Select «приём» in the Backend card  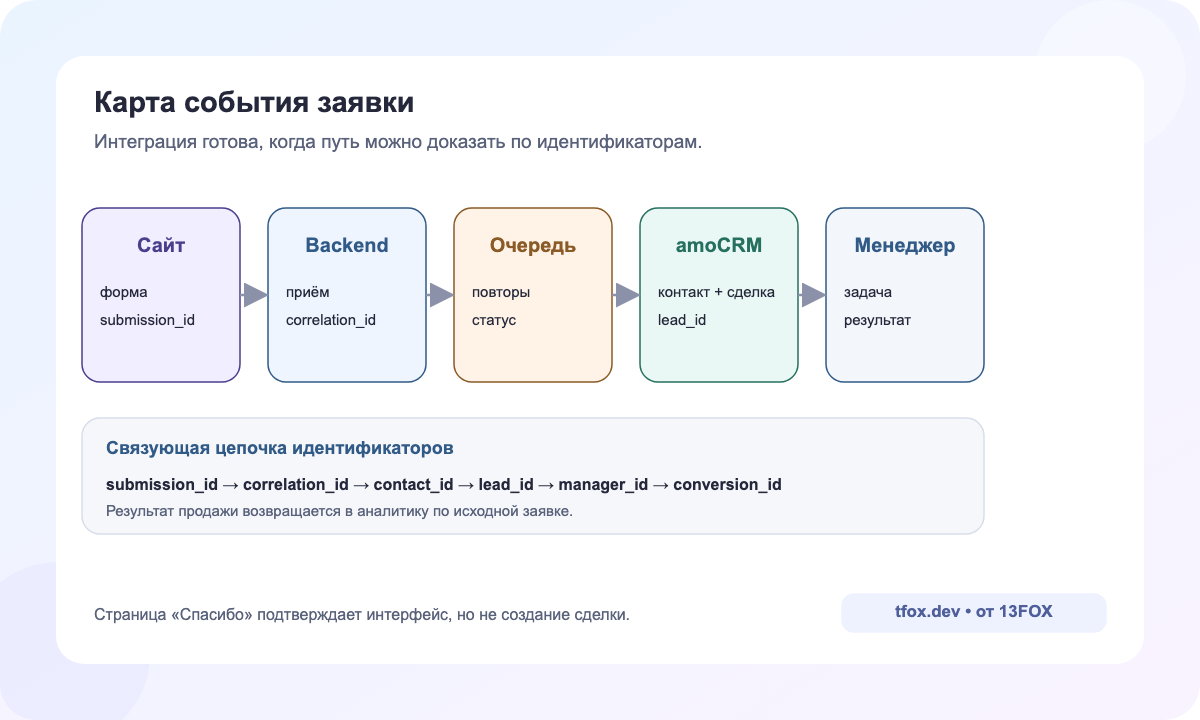point(308,292)
